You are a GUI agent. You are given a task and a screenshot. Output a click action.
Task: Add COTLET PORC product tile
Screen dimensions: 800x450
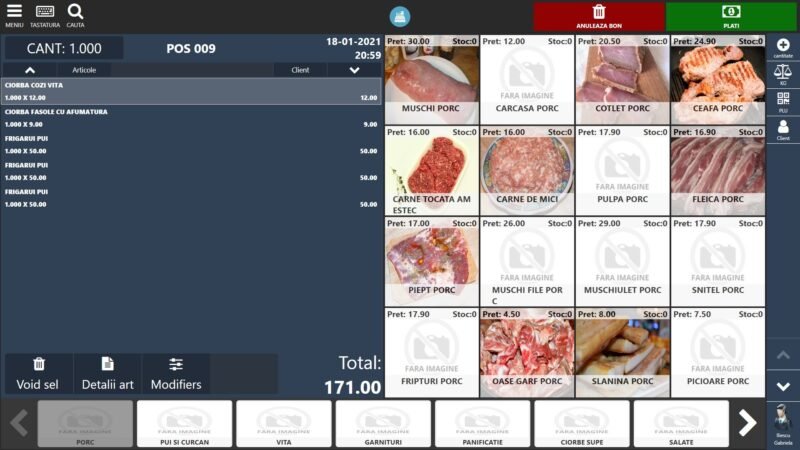(x=622, y=80)
